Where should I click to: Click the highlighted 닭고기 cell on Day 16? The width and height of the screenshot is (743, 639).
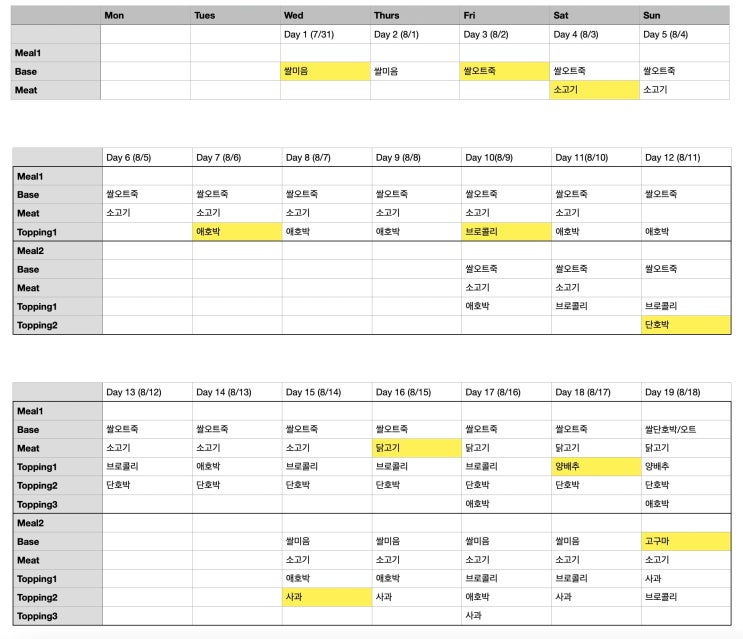point(417,448)
